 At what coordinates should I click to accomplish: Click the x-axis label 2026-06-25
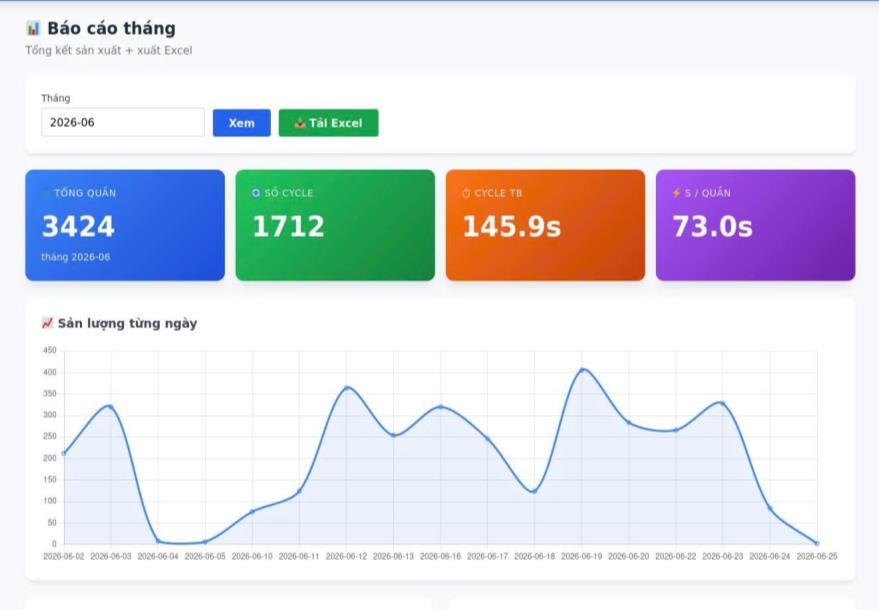pyautogui.click(x=817, y=556)
